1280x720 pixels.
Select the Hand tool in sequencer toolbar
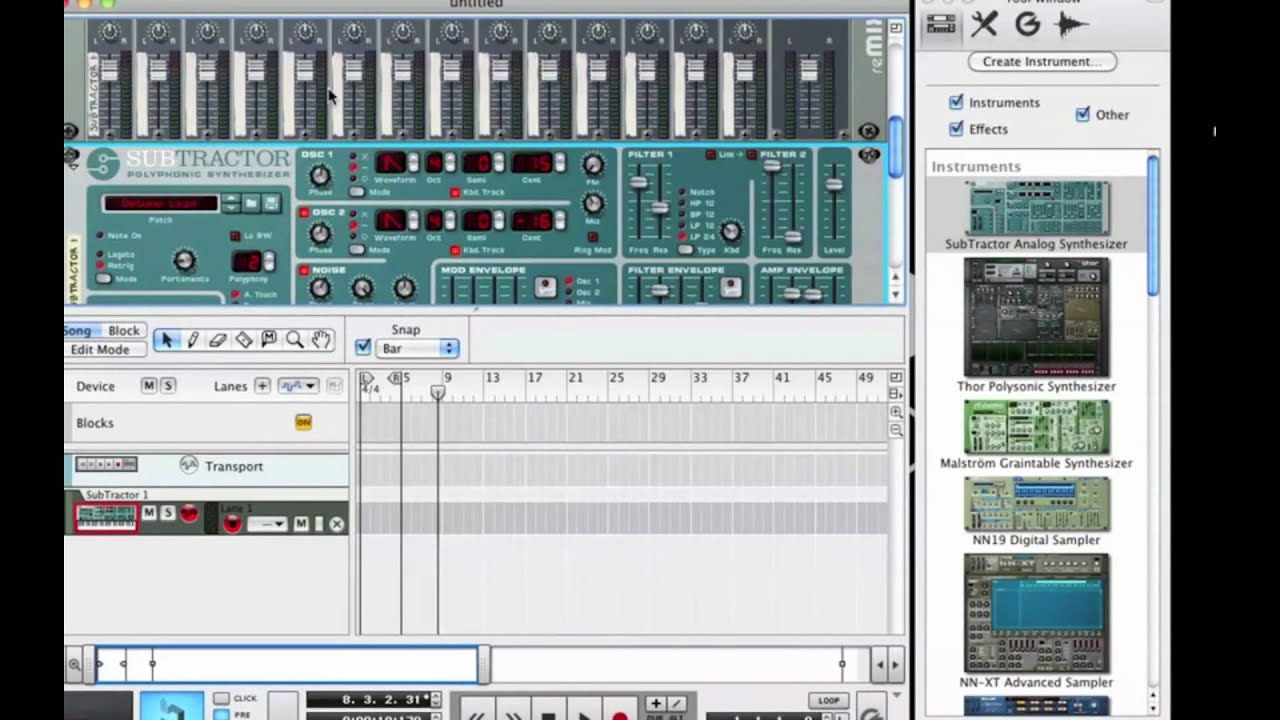click(x=321, y=340)
